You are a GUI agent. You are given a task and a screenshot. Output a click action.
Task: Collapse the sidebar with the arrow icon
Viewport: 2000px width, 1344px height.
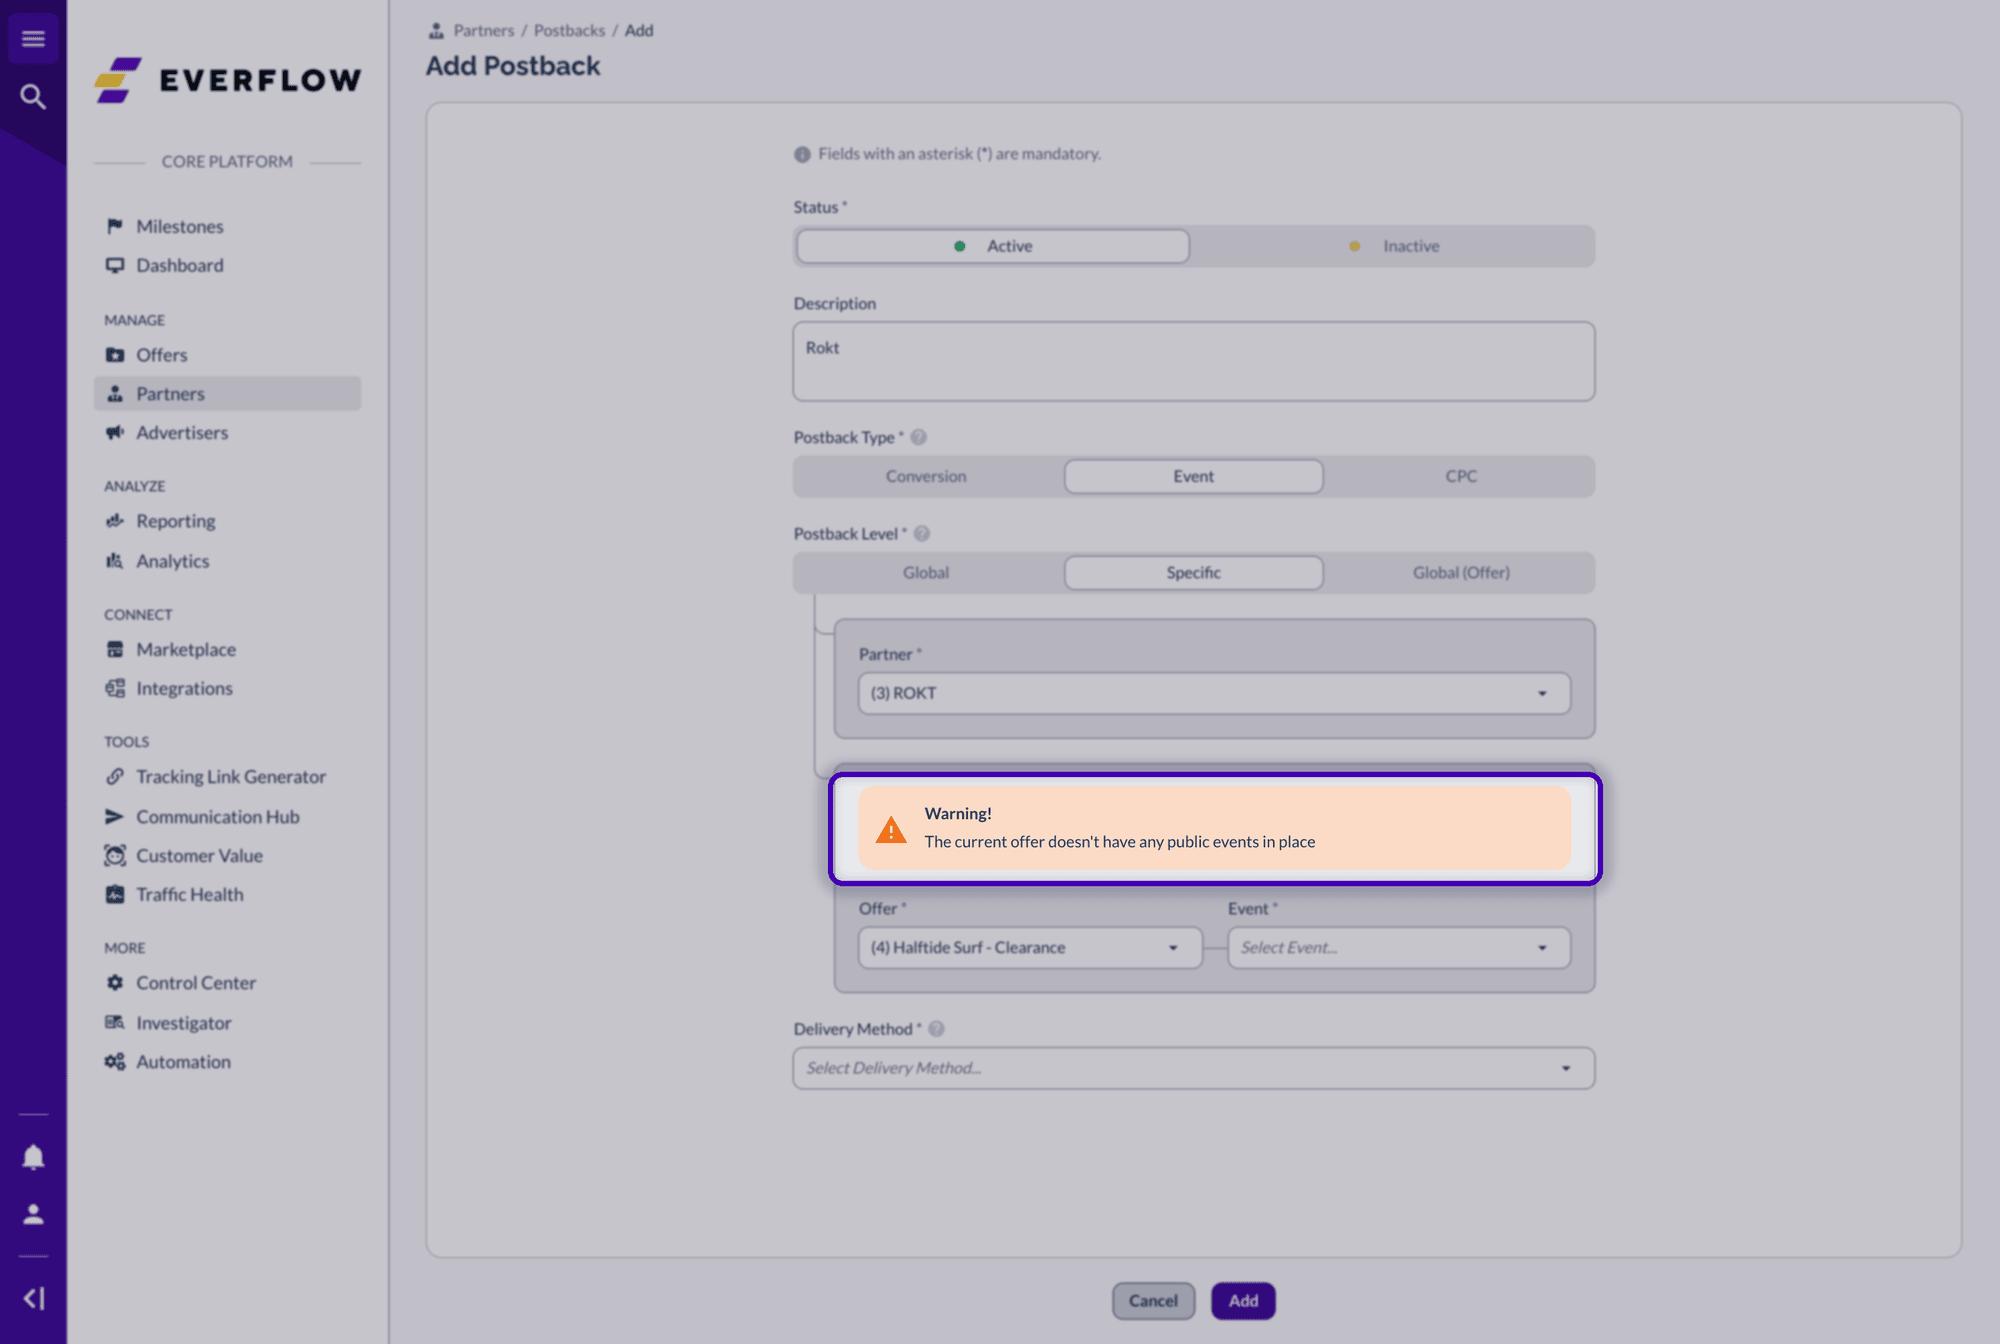33,1298
